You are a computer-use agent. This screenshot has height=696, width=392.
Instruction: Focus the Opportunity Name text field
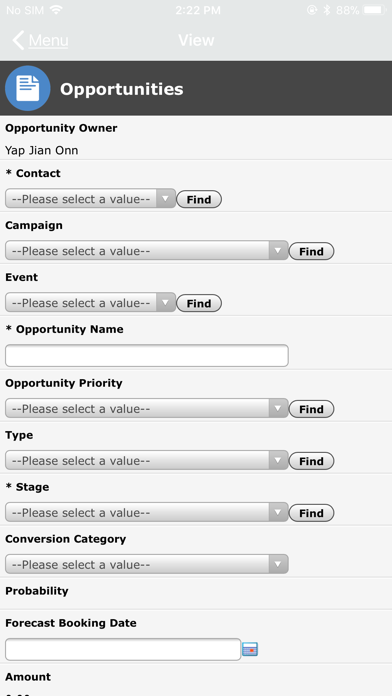point(147,356)
